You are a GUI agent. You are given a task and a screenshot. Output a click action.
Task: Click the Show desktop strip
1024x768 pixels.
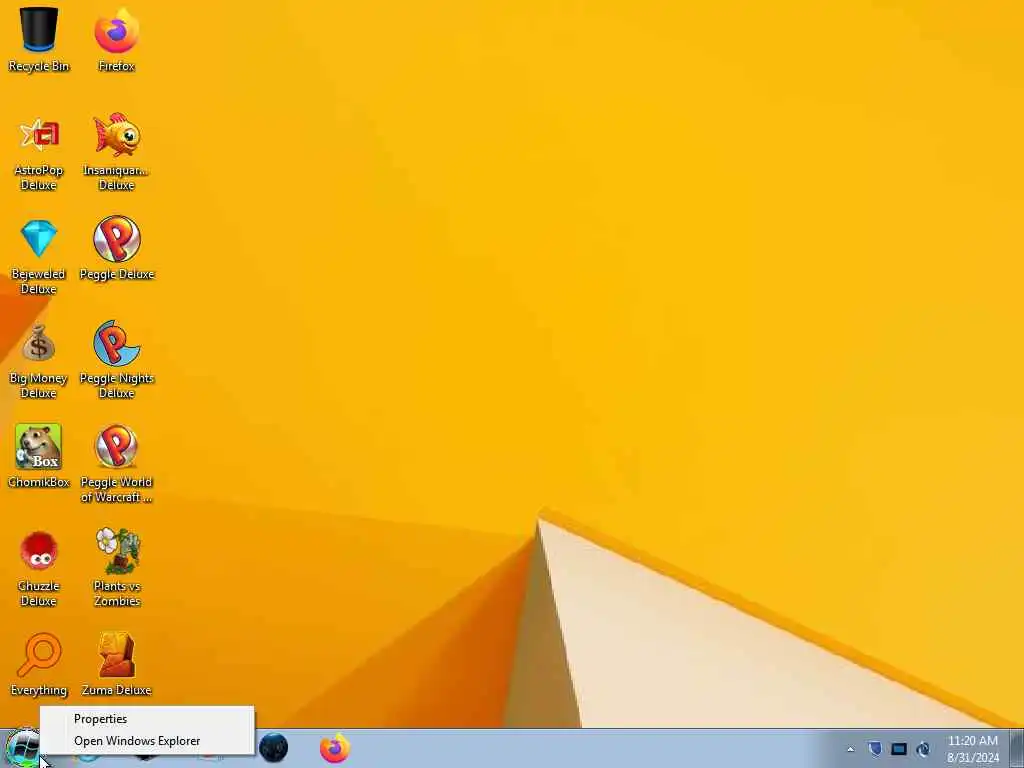(1016, 748)
